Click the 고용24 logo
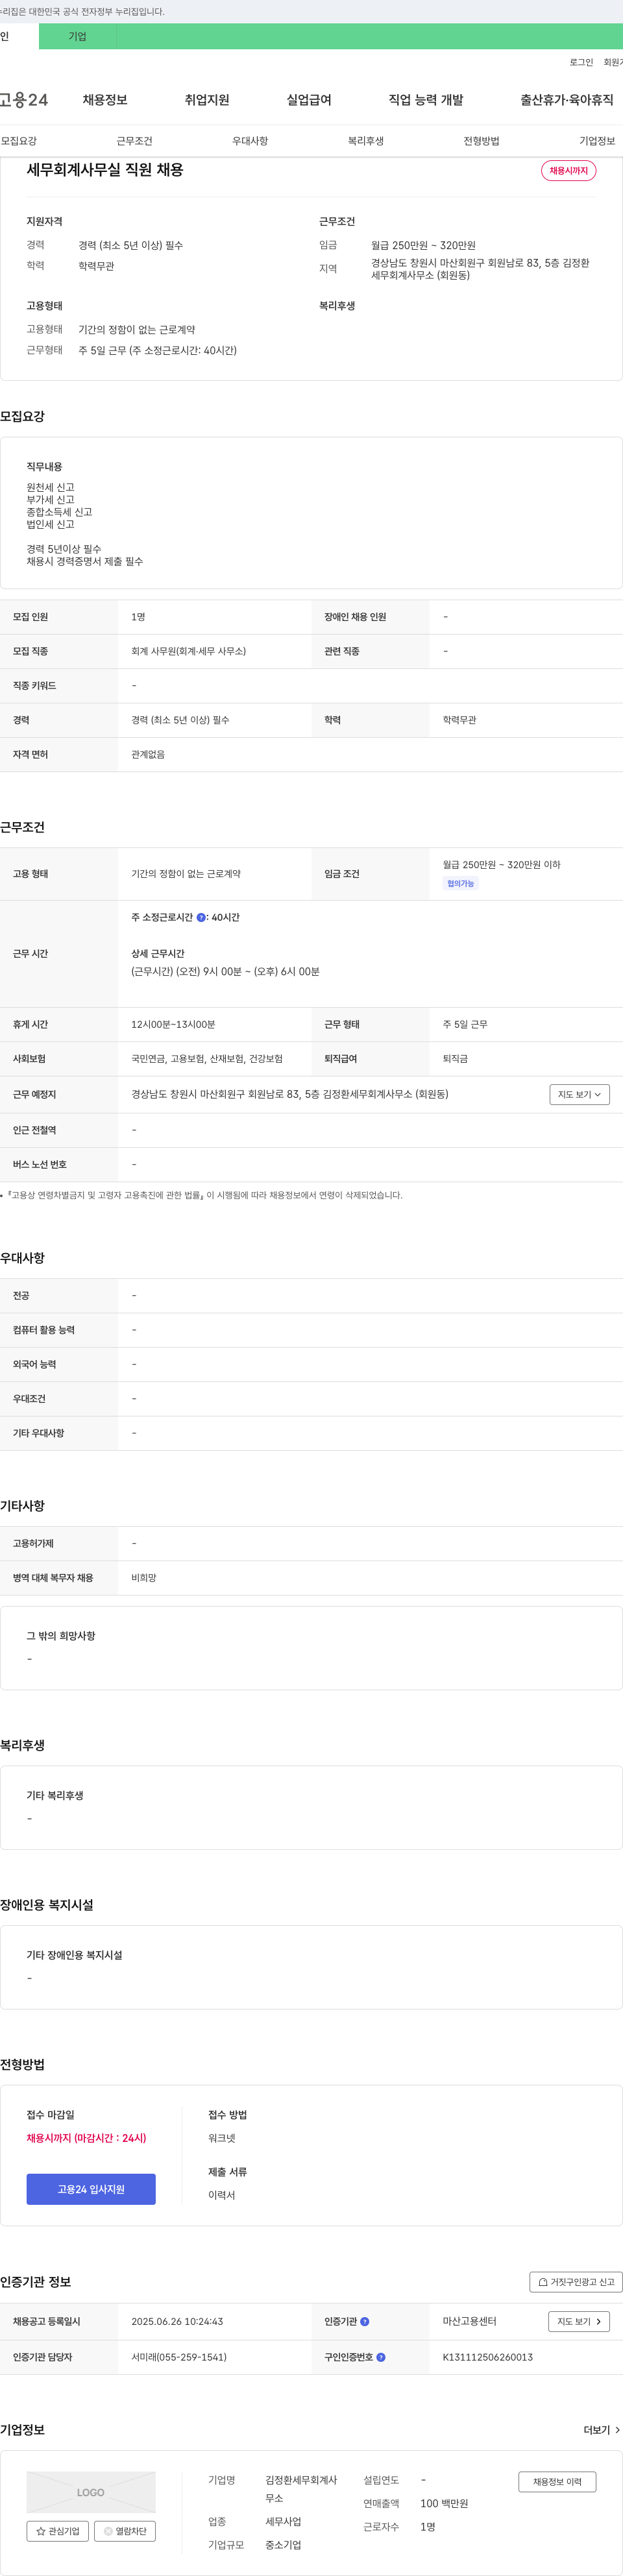Image resolution: width=623 pixels, height=2576 pixels. [24, 100]
